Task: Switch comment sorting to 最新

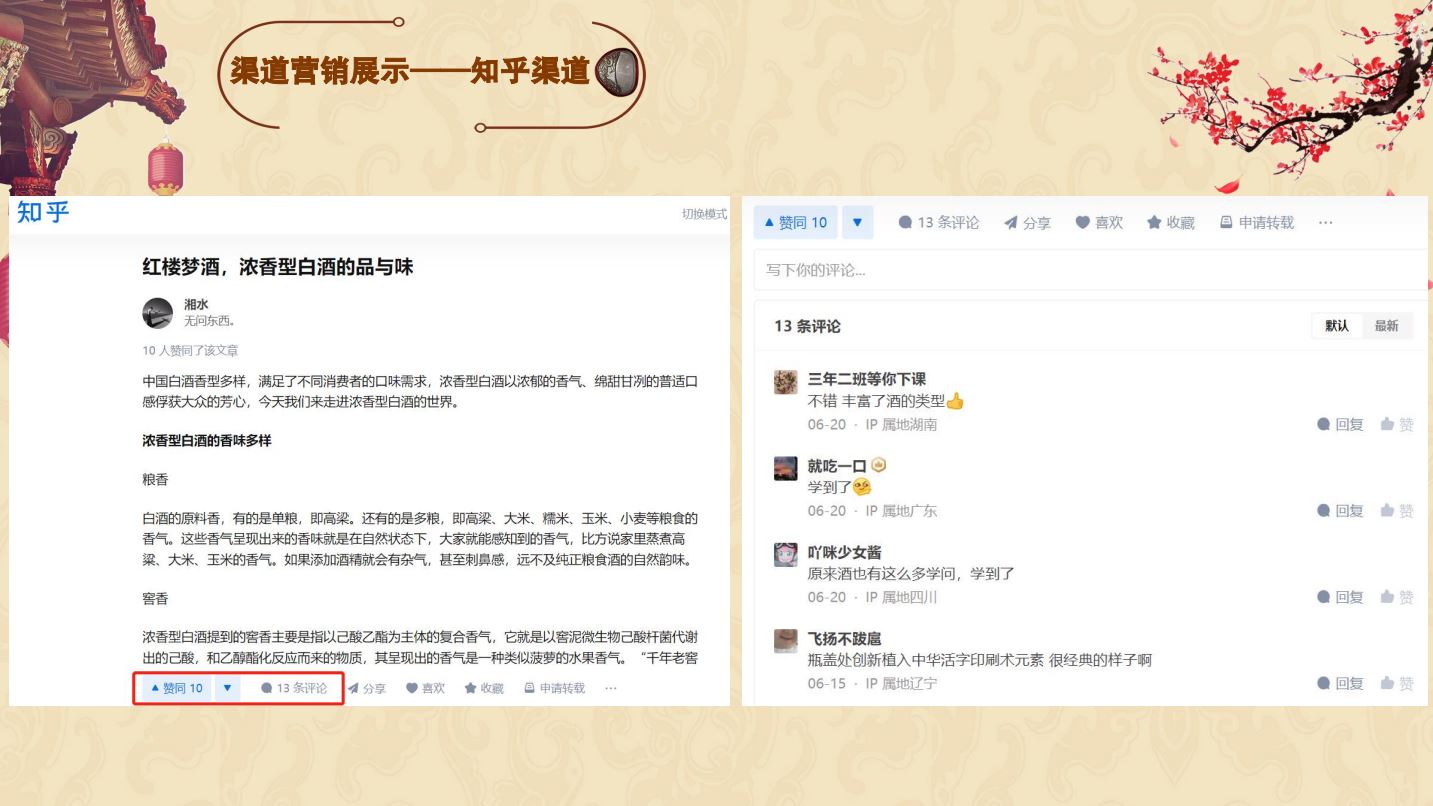Action: coord(1386,326)
